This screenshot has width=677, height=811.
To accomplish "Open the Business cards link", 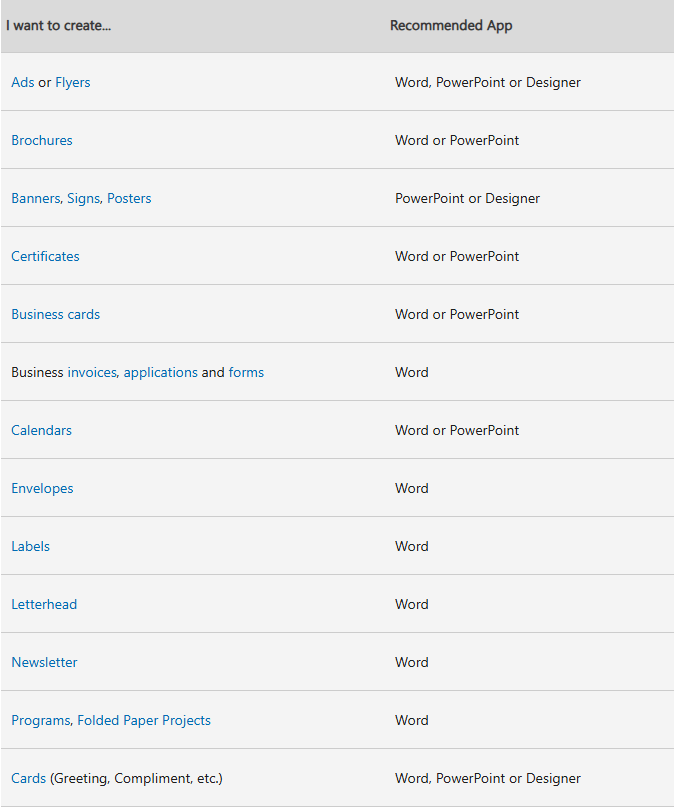I will [x=56, y=314].
